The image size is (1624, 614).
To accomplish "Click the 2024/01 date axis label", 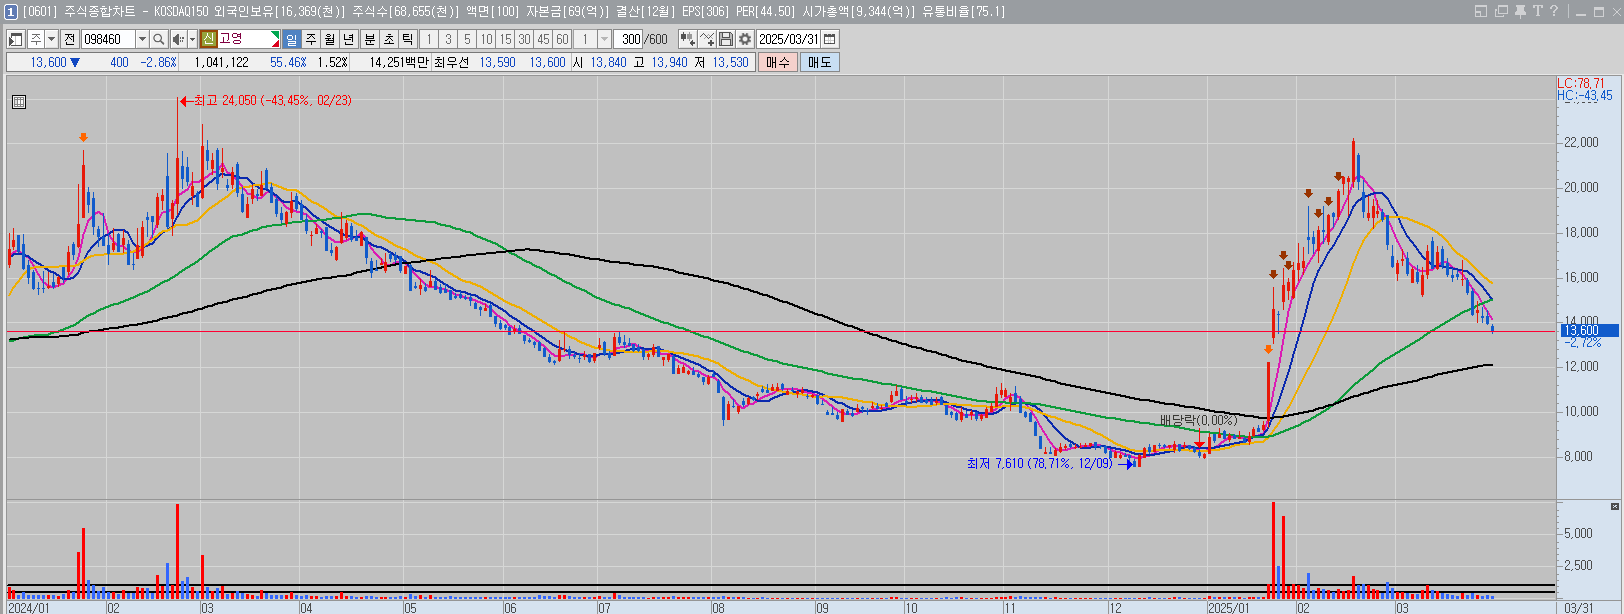I will (28, 607).
